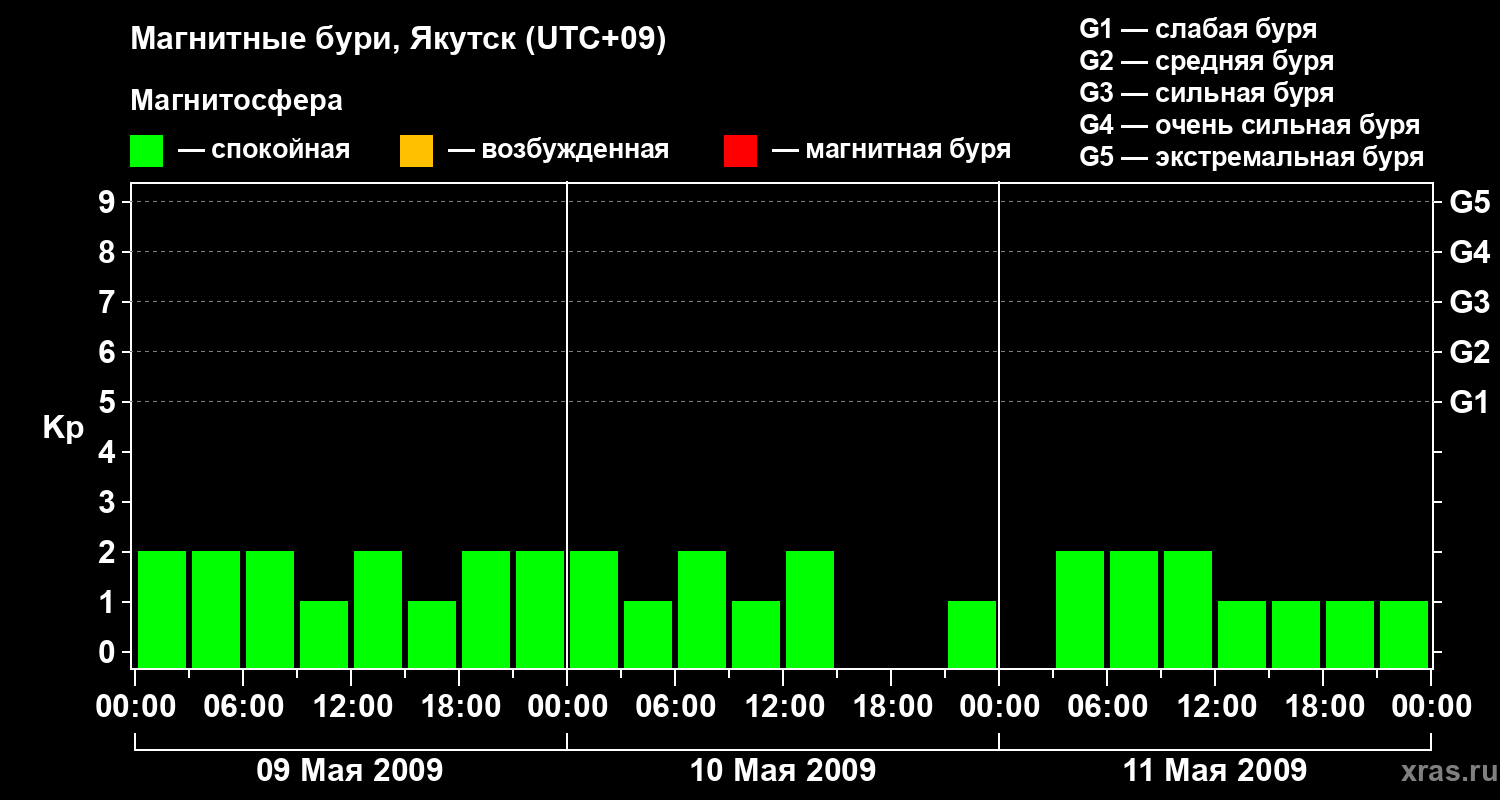Click the 'Kp' axis label
This screenshot has height=800, width=1500.
click(63, 429)
